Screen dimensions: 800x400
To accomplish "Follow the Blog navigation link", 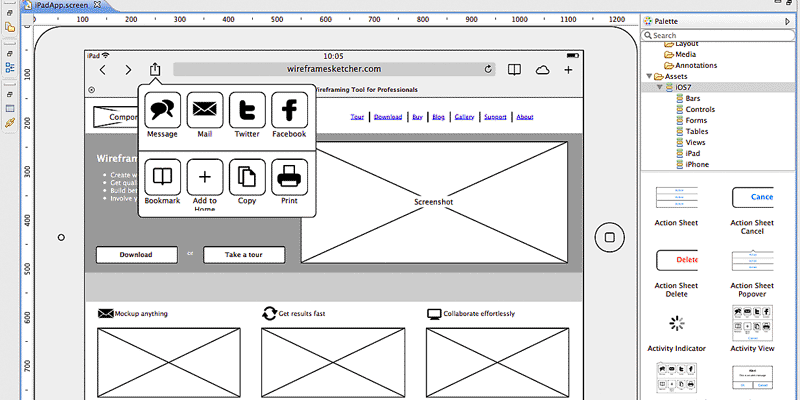I will 438,117.
